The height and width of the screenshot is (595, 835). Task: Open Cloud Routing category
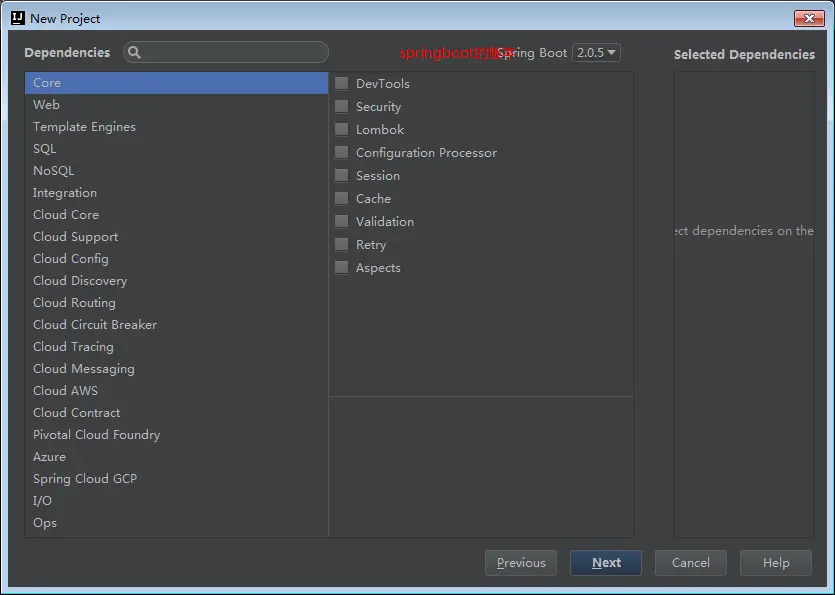click(176, 303)
